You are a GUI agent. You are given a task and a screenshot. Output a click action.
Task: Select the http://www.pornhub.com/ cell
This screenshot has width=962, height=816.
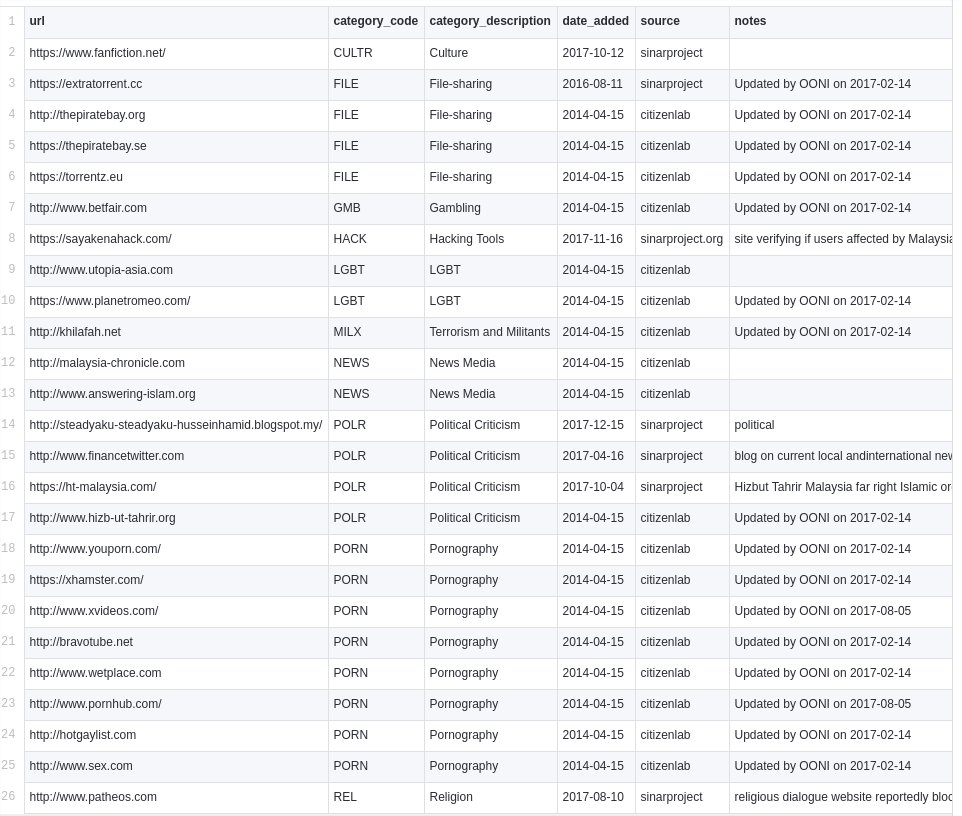tap(176, 704)
